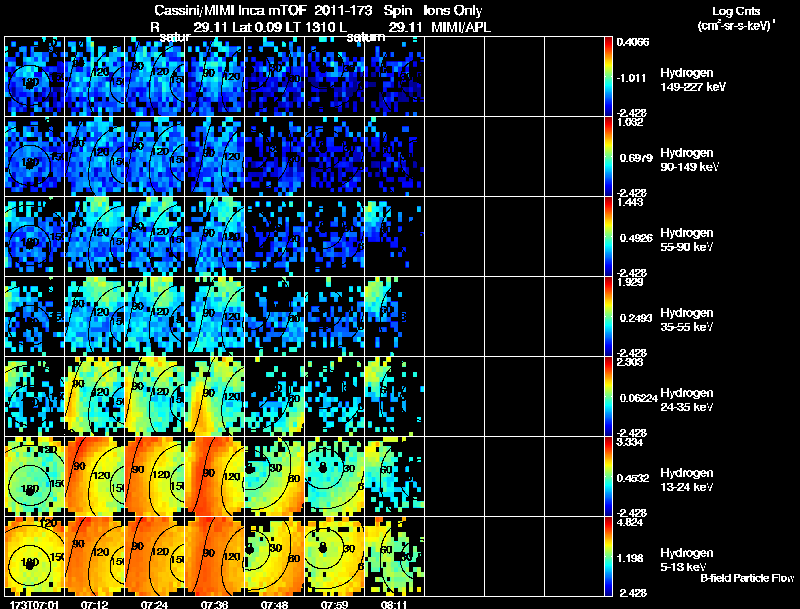Select the 24-35 keV image at 07:48
Image resolution: width=800 pixels, height=609 pixels.
274,397
